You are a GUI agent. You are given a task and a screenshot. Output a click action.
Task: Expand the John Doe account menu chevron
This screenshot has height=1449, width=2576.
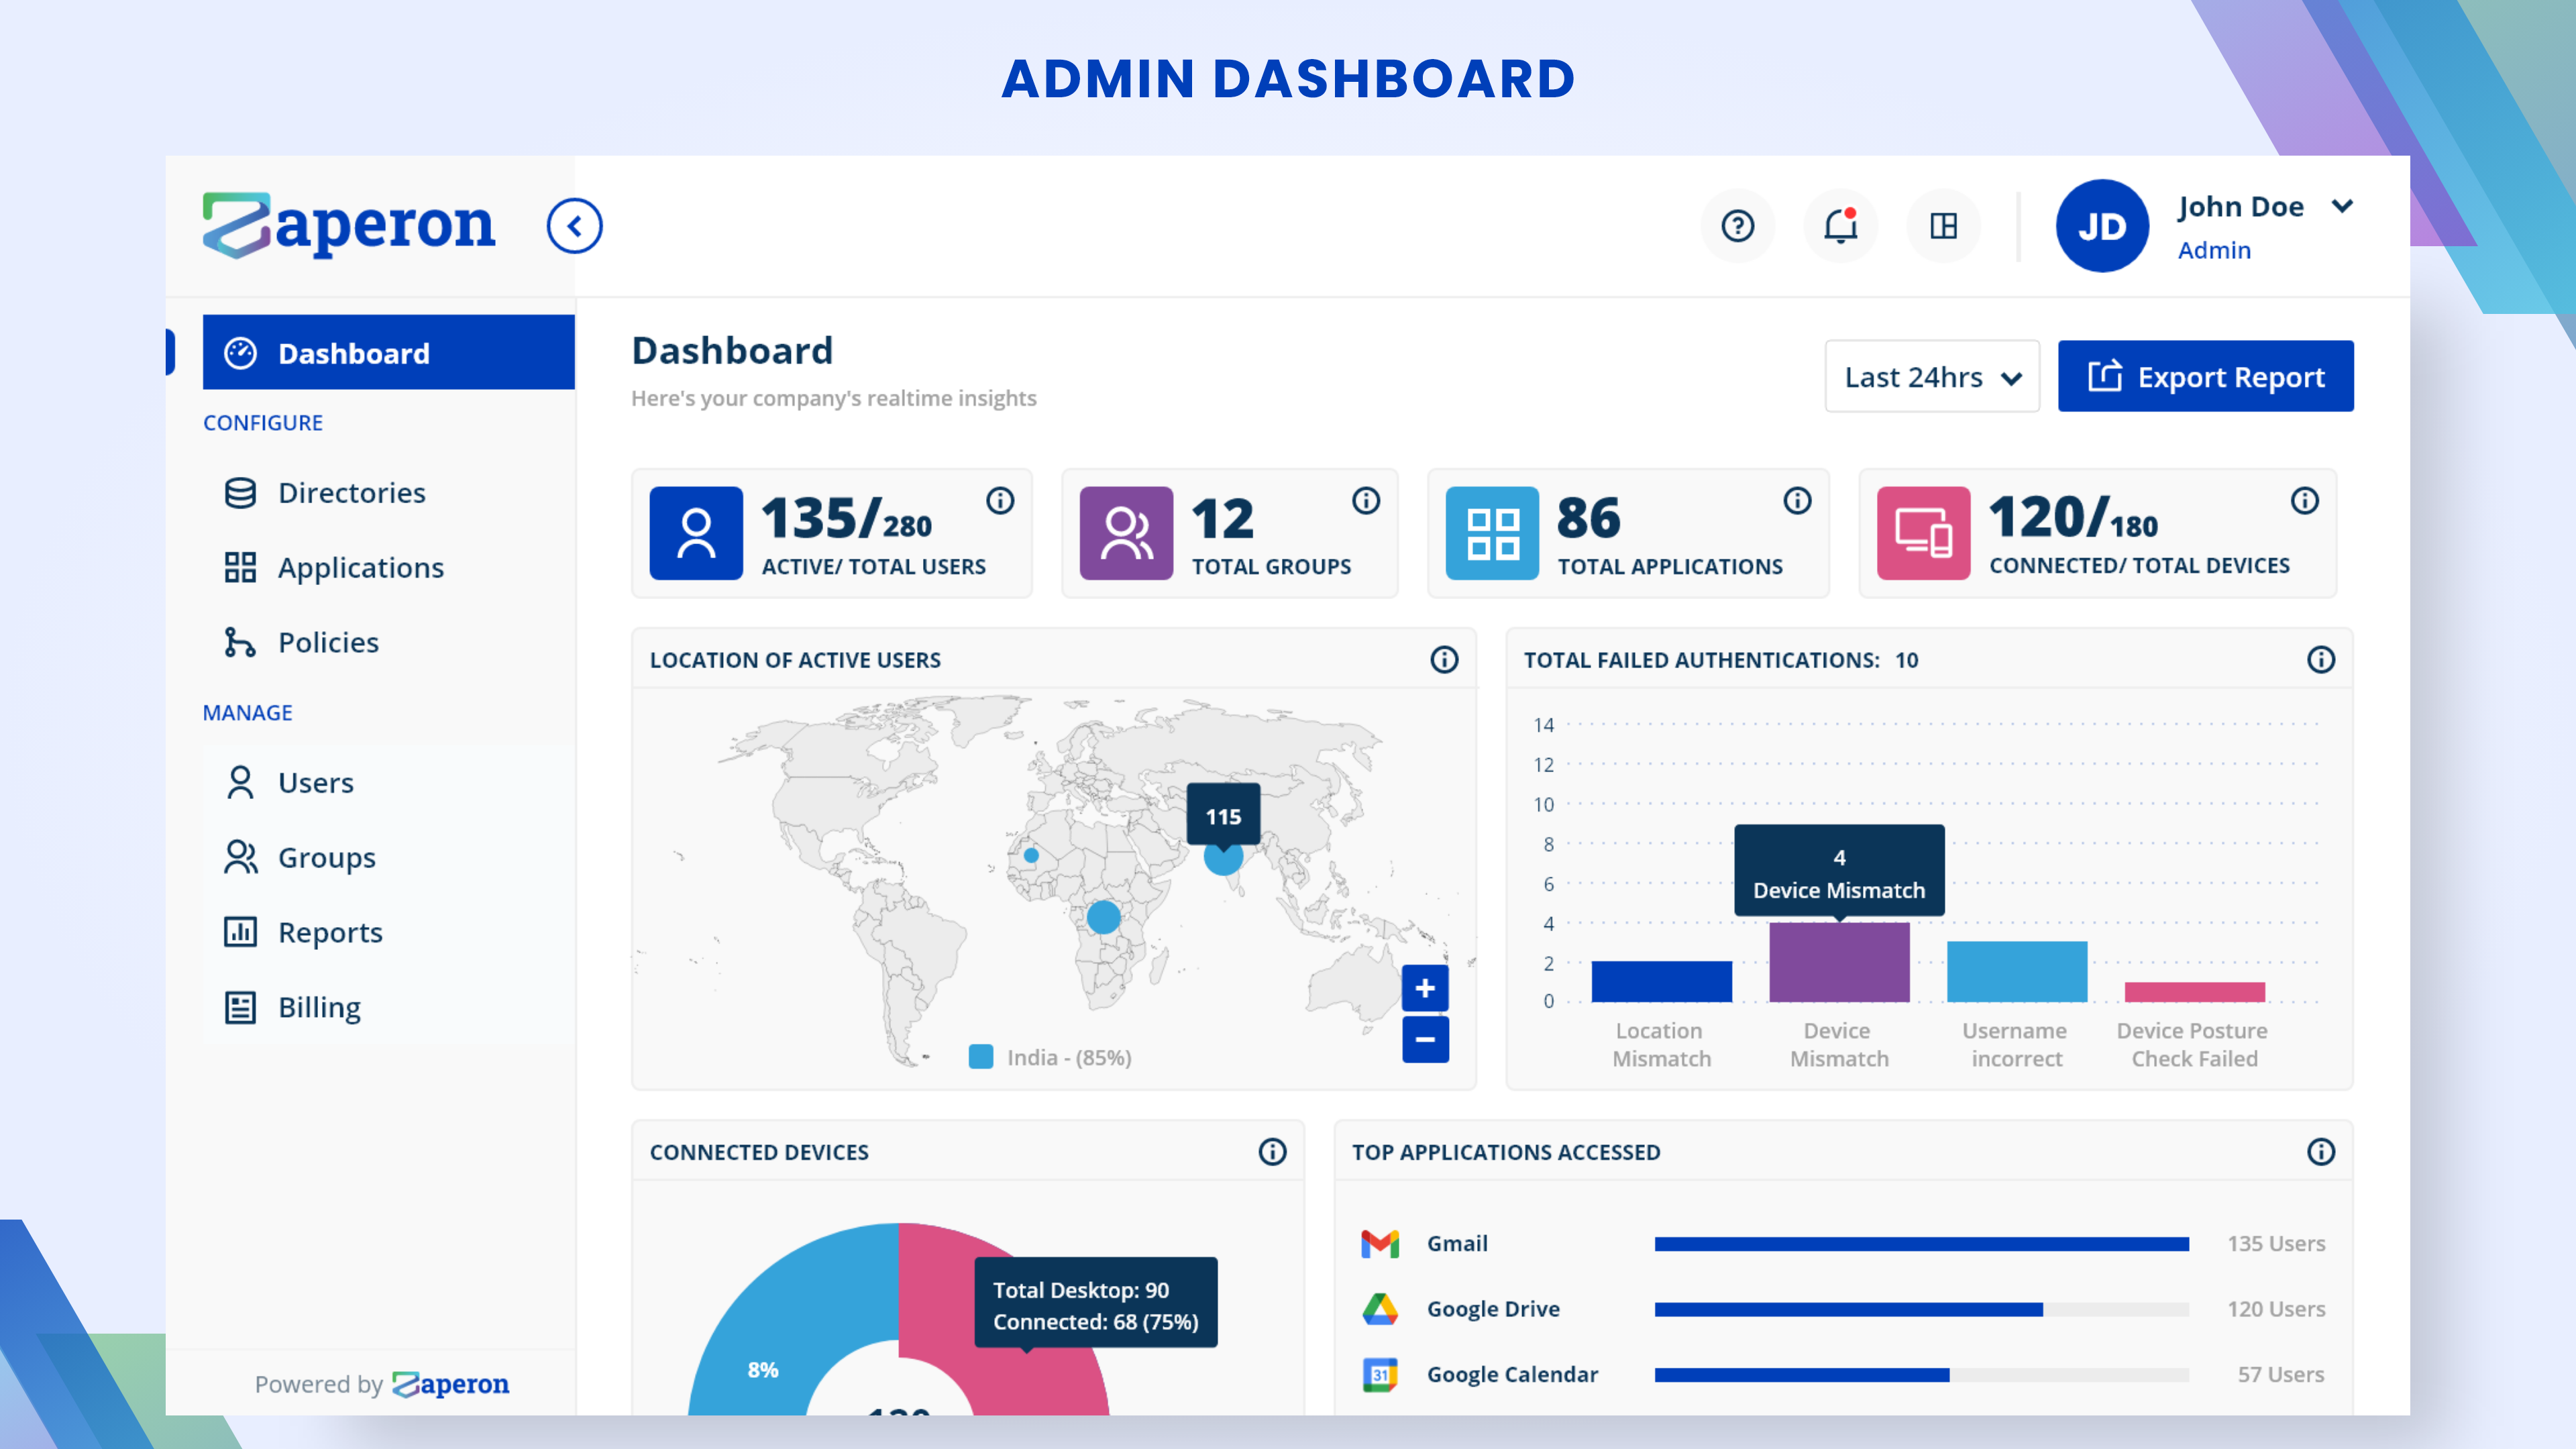coord(2342,207)
